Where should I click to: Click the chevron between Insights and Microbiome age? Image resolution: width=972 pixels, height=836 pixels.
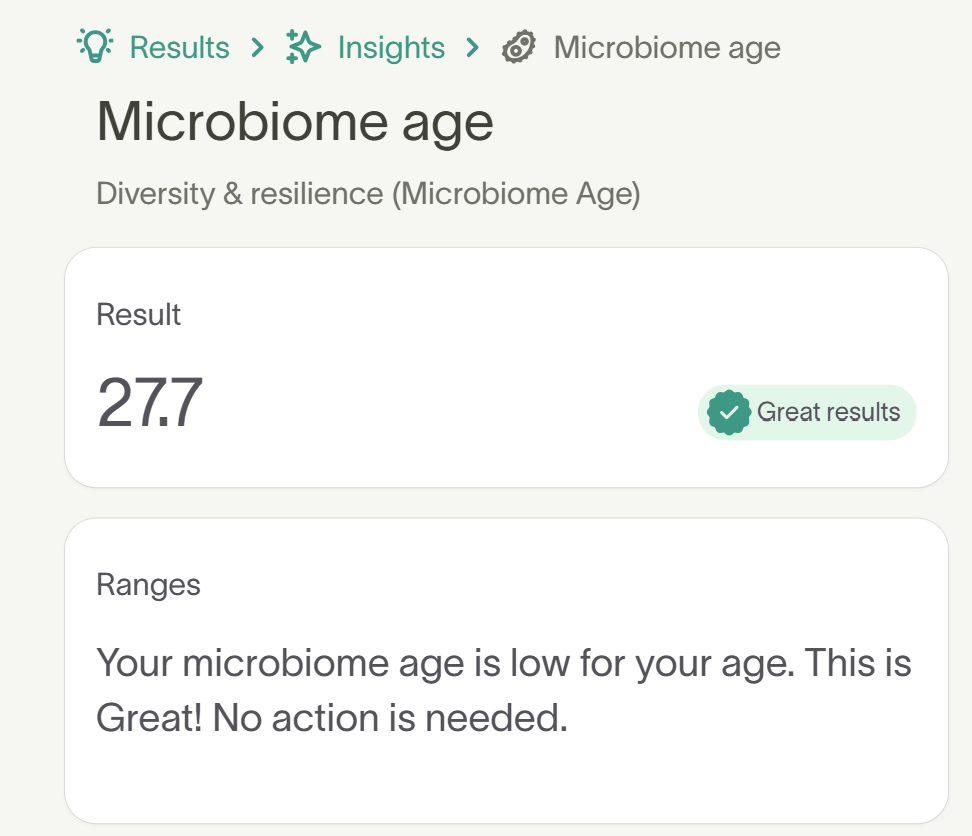coord(470,47)
